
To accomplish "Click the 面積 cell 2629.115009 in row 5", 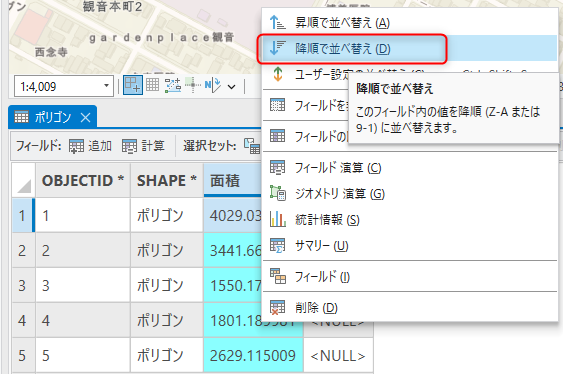I will tap(253, 355).
